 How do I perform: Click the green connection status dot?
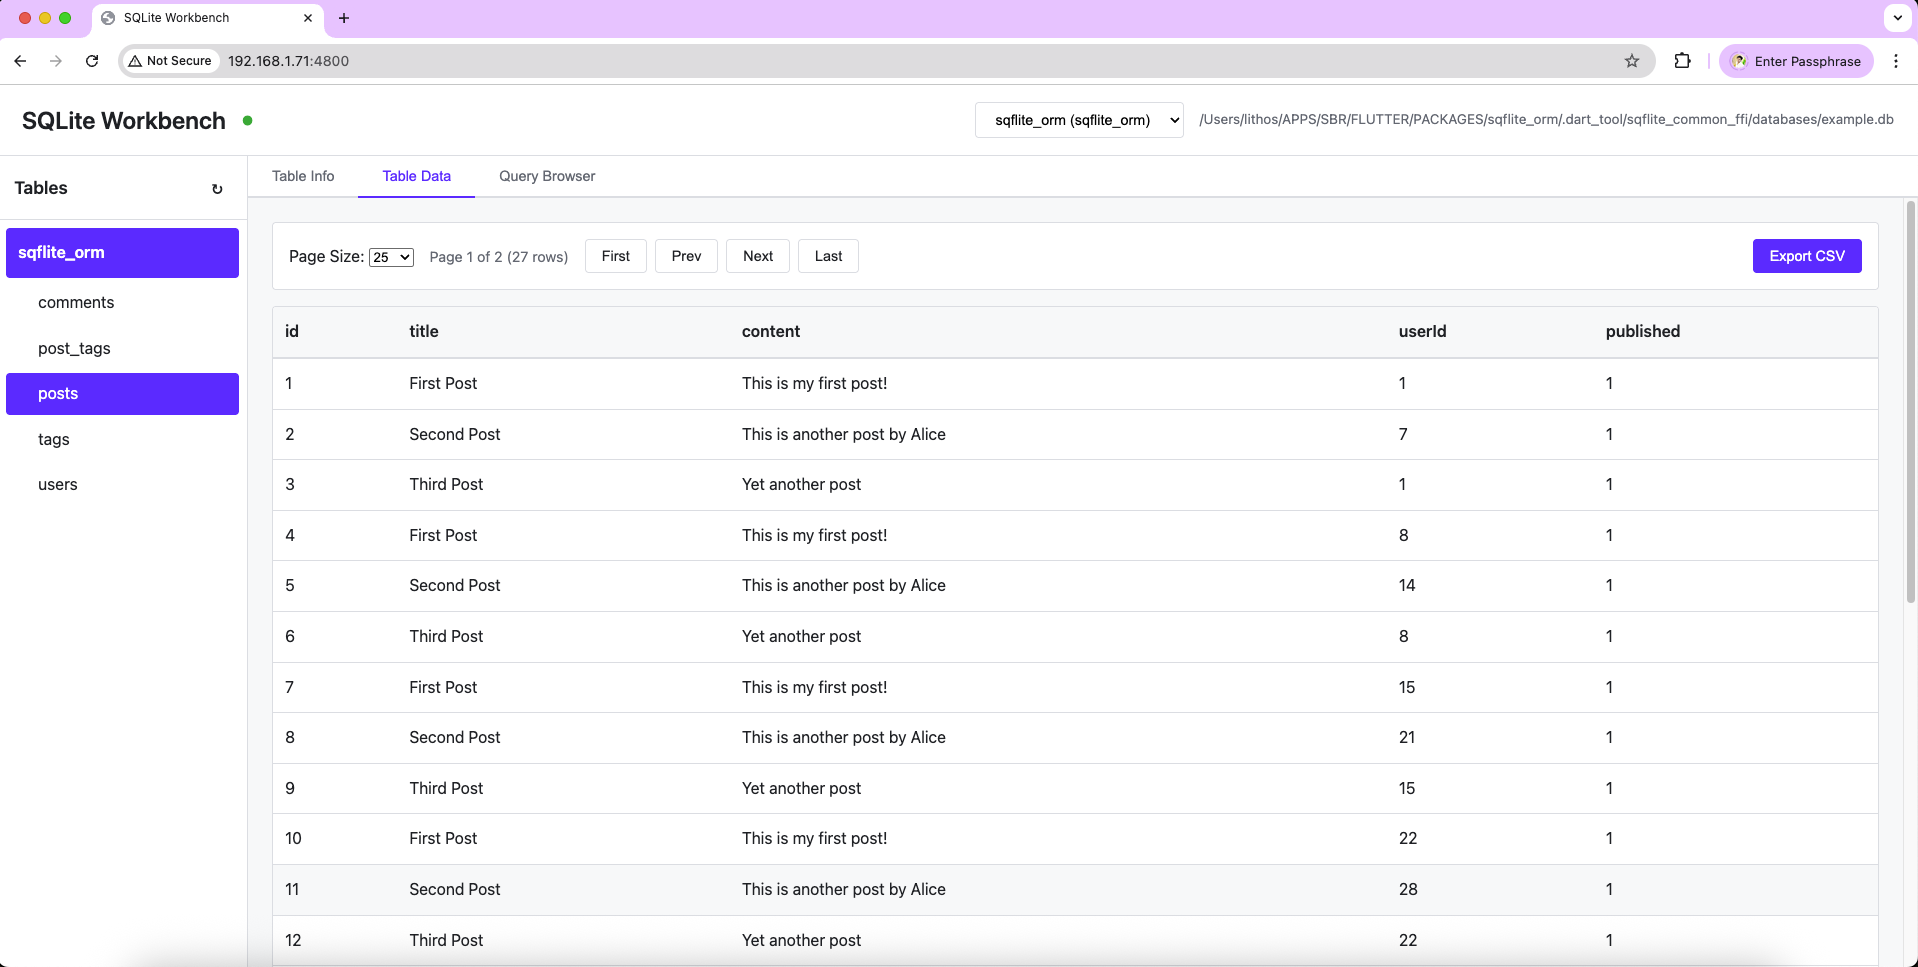(247, 120)
